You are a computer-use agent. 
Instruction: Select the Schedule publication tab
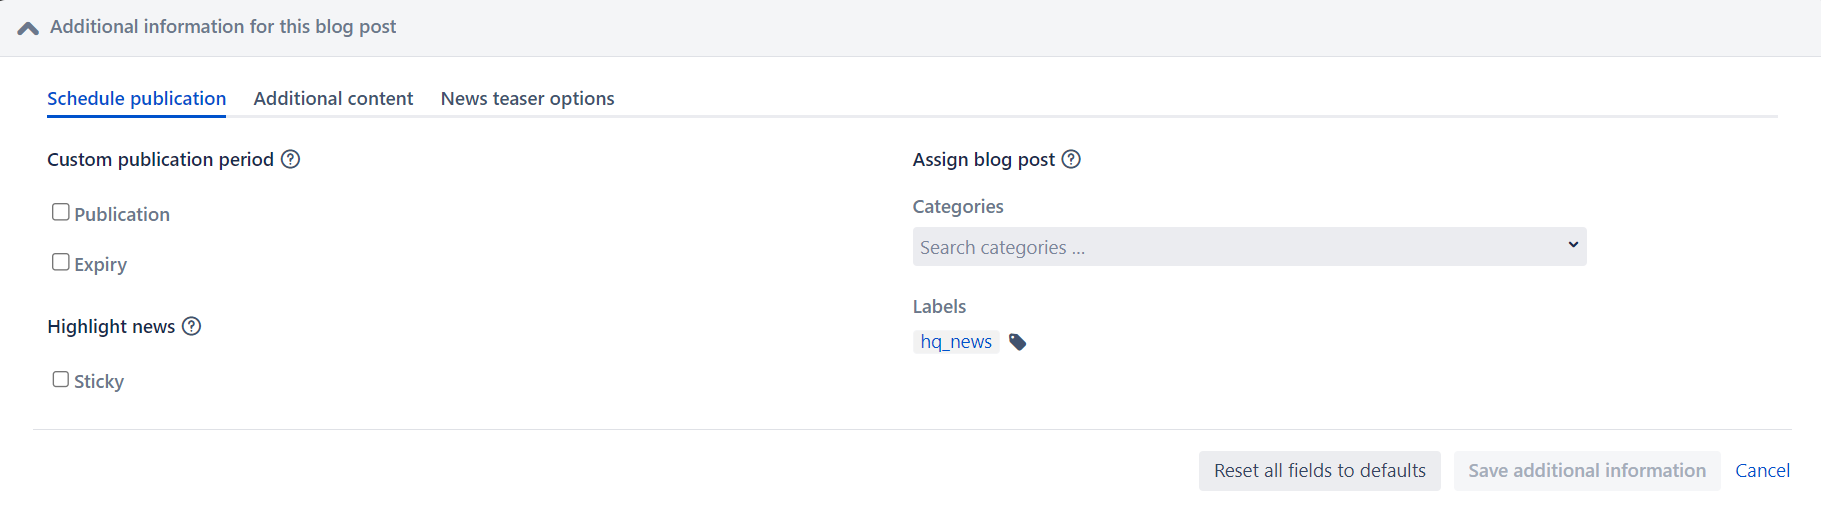click(x=136, y=98)
